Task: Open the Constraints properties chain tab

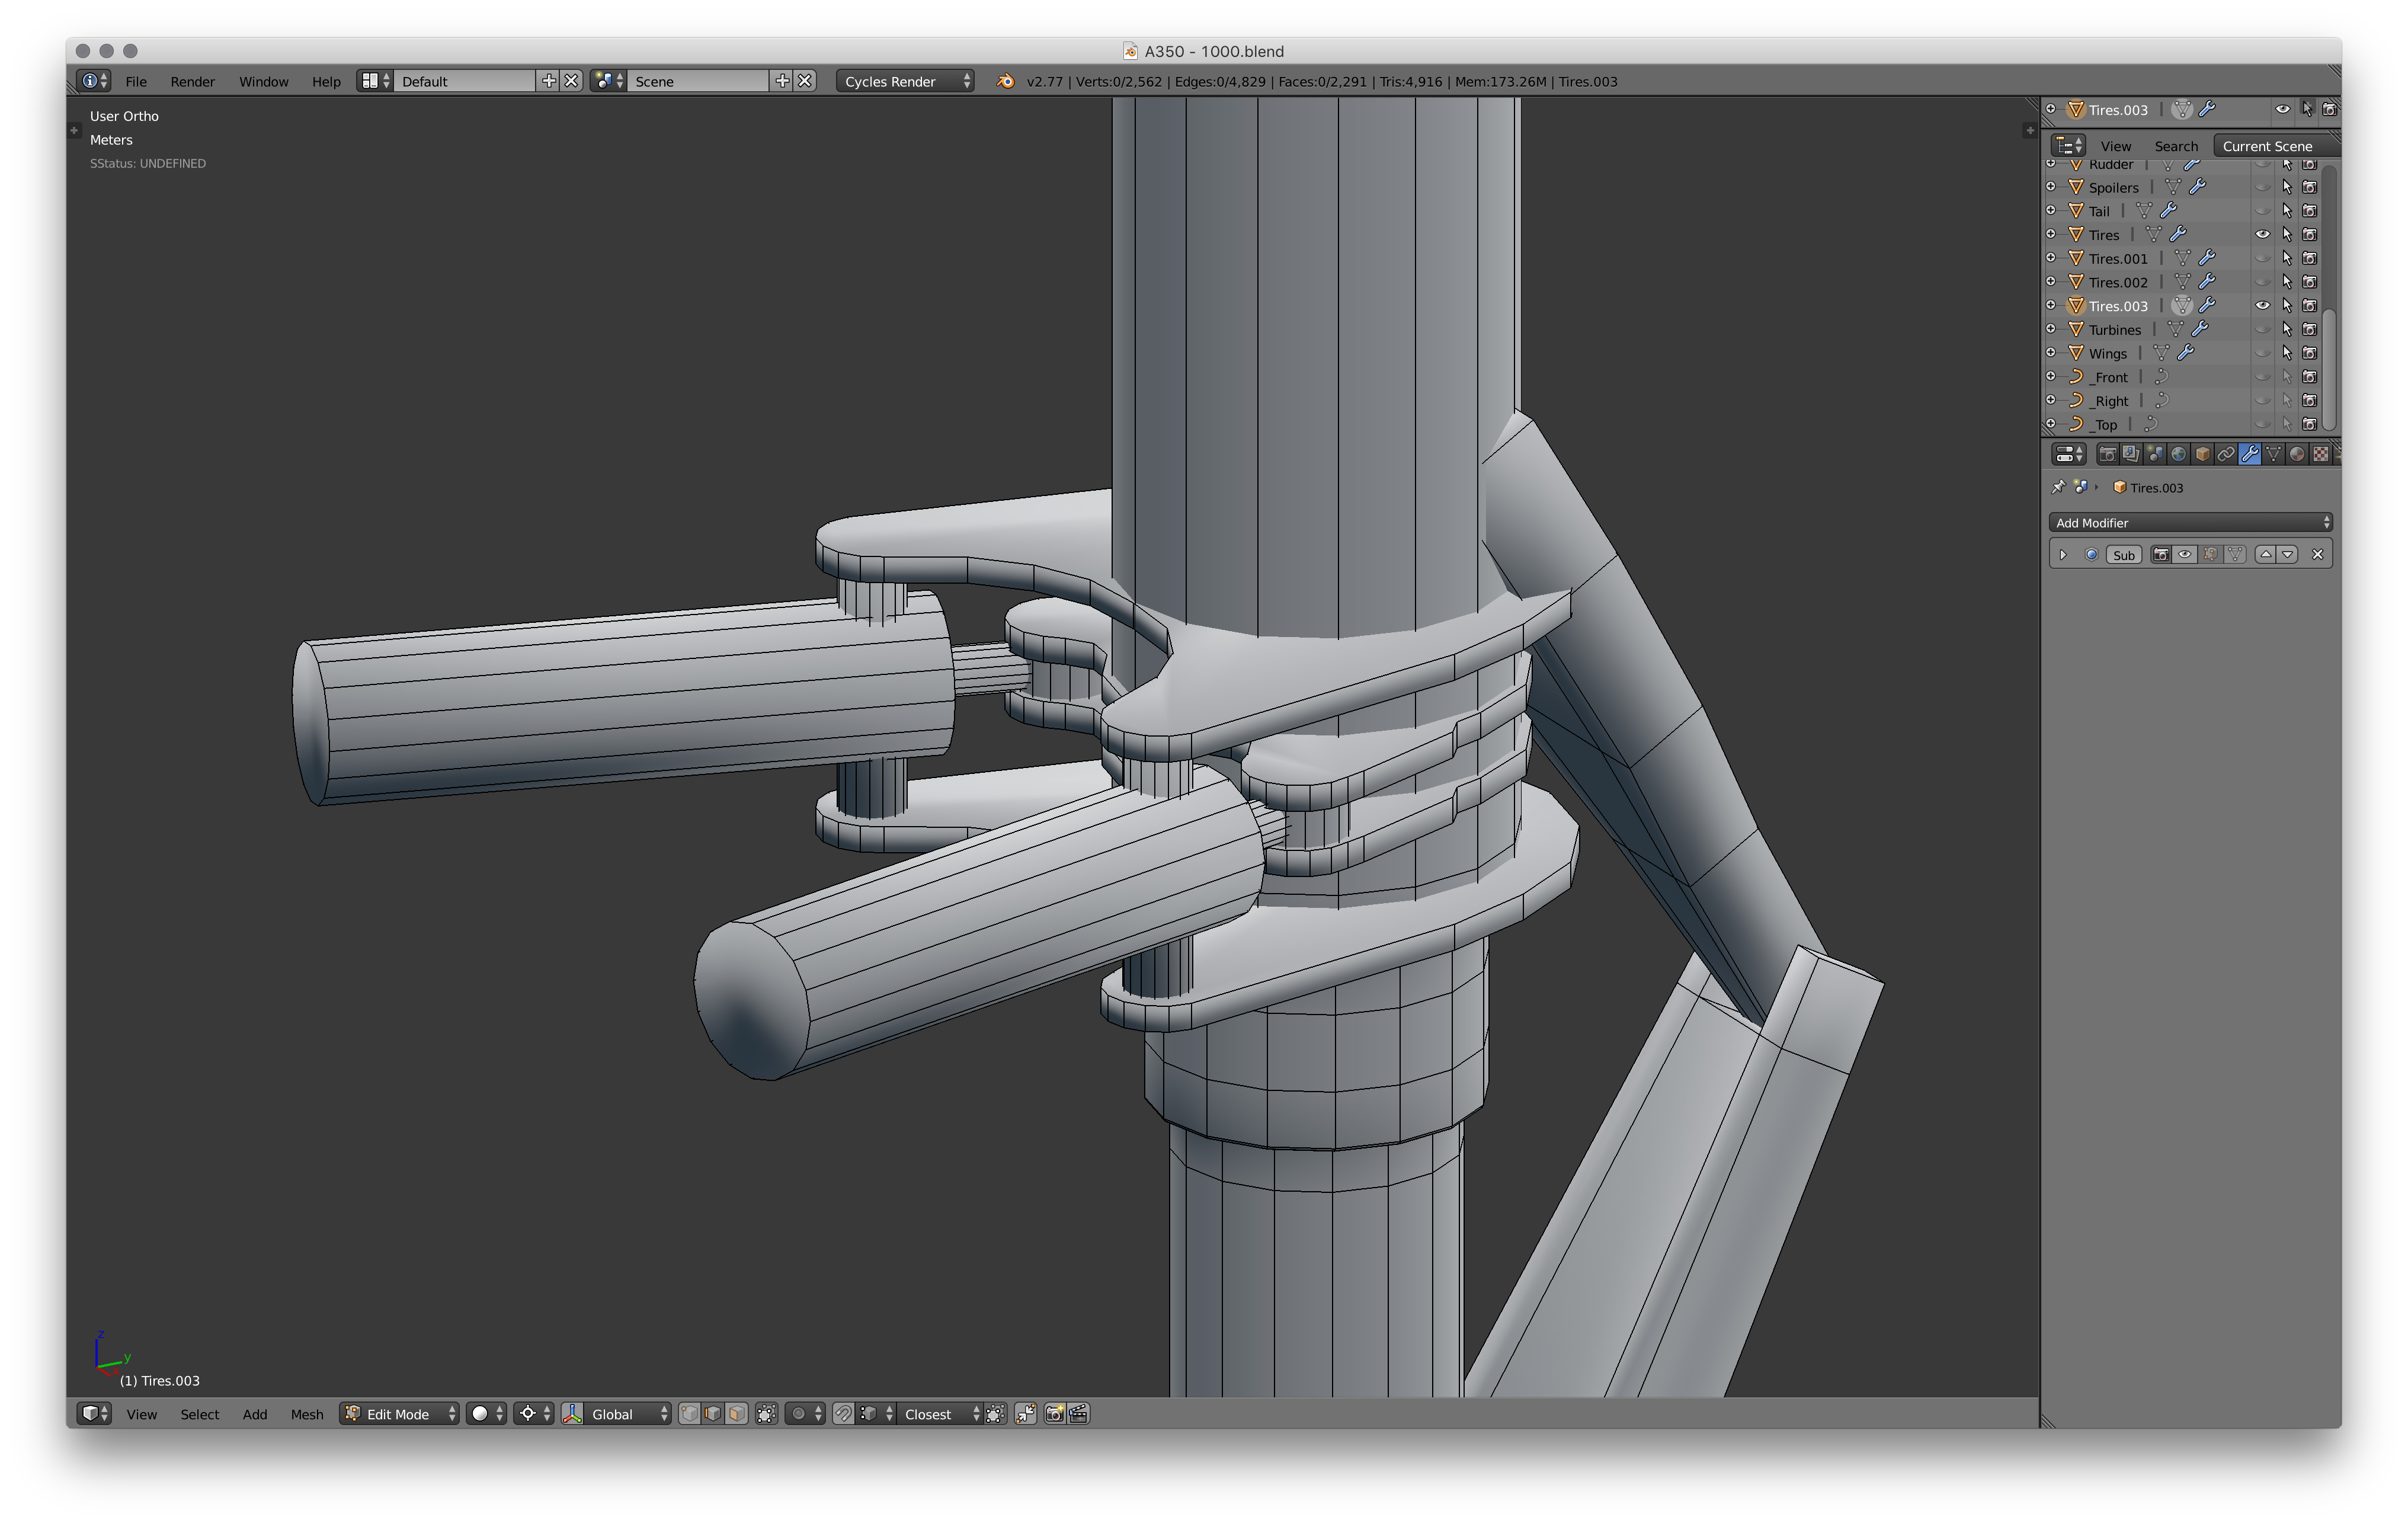Action: (2226, 454)
